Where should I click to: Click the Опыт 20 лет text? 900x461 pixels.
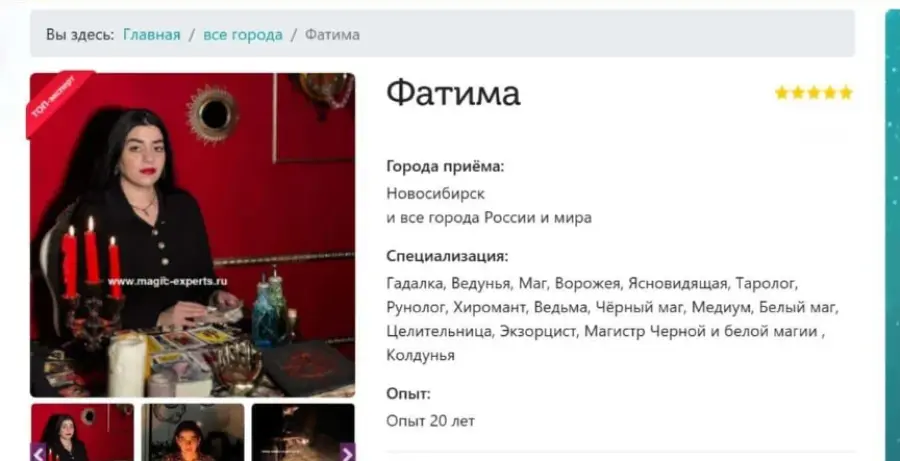[430, 421]
